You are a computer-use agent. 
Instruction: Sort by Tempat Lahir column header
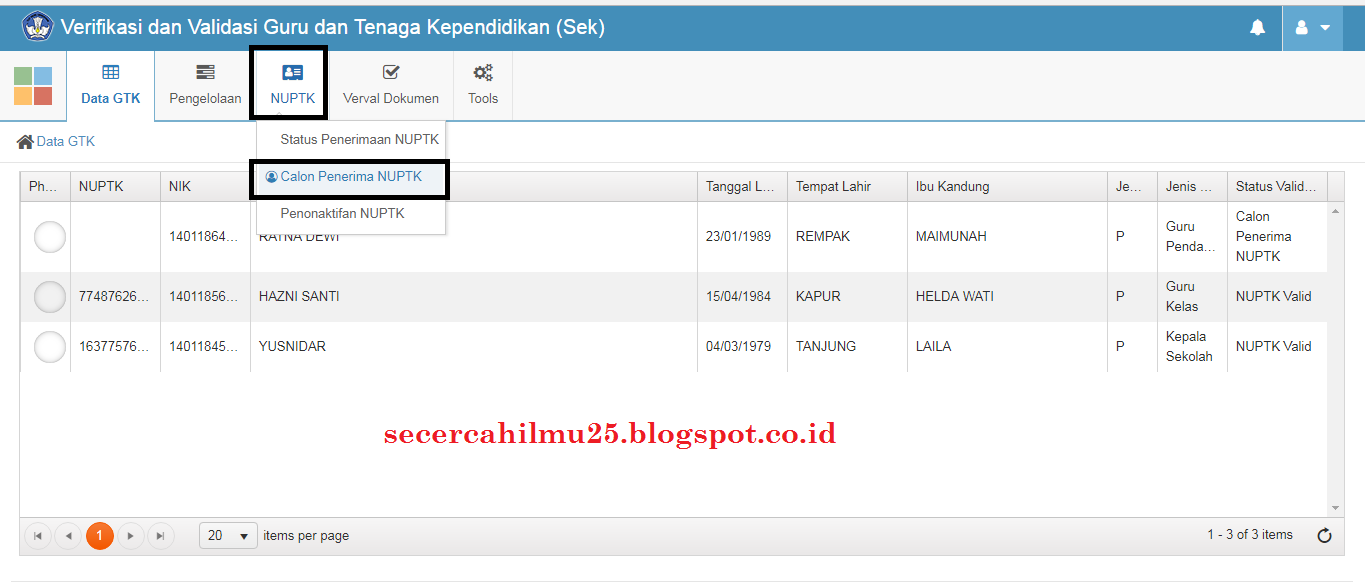coord(847,187)
